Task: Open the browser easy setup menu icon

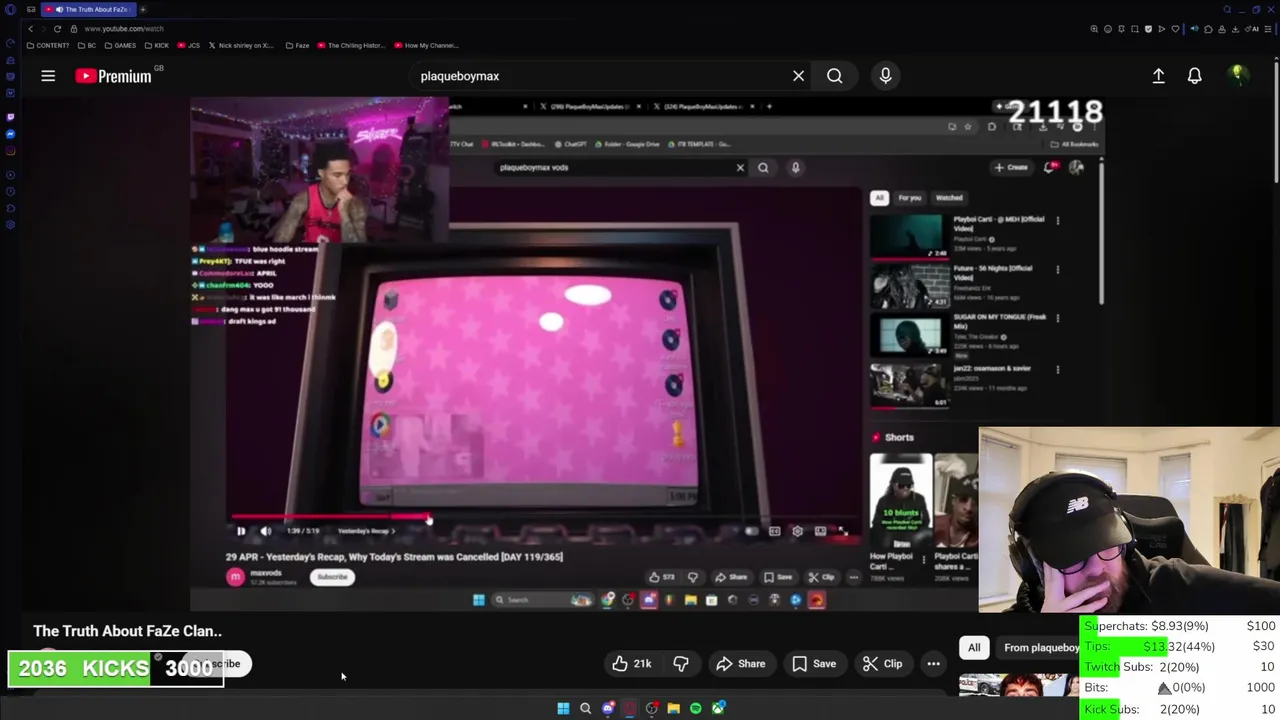Action: click(1268, 29)
